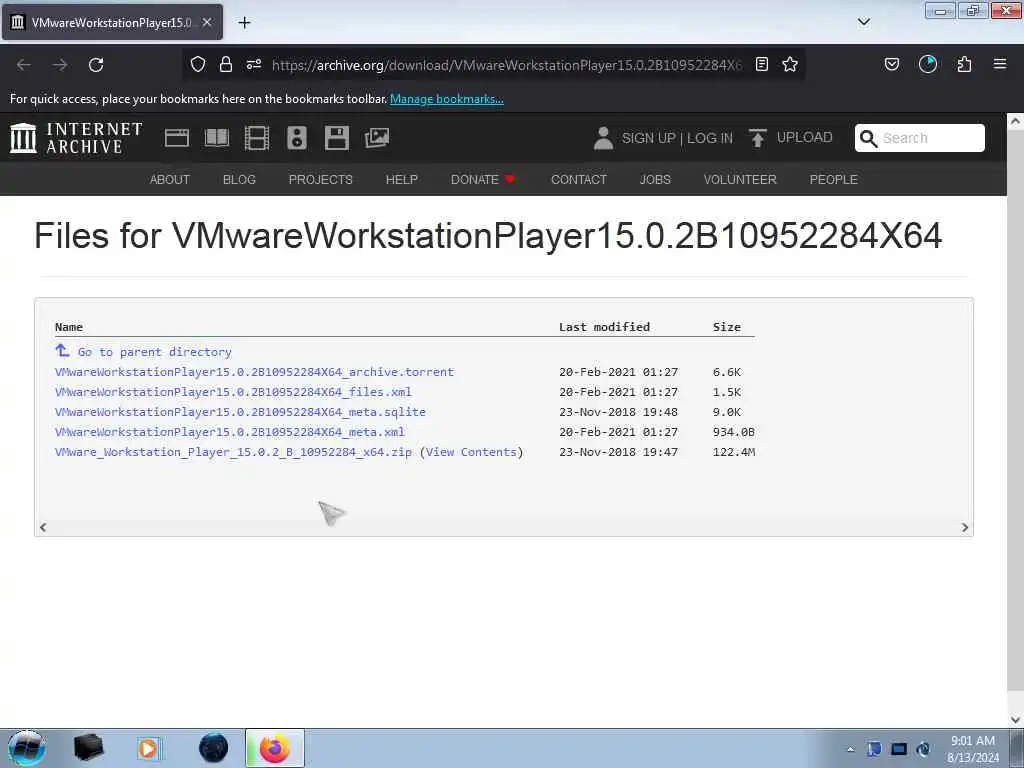
Task: Expand the list all tabs chevron
Action: (864, 22)
